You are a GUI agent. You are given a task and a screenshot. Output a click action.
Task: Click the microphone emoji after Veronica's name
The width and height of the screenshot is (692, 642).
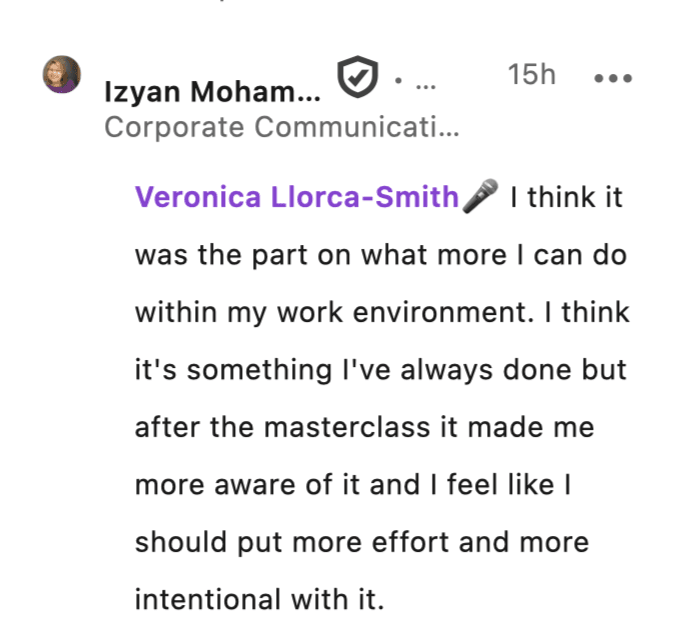(481, 196)
